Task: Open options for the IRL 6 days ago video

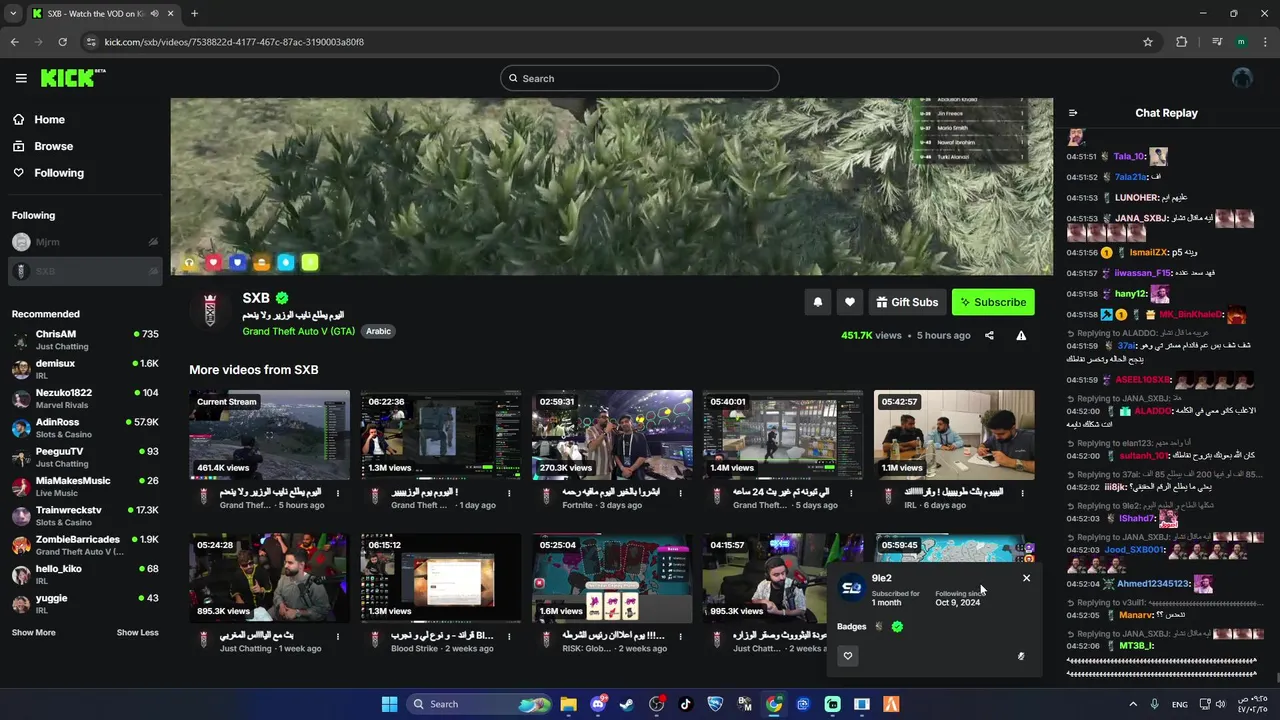Action: click(x=1022, y=493)
